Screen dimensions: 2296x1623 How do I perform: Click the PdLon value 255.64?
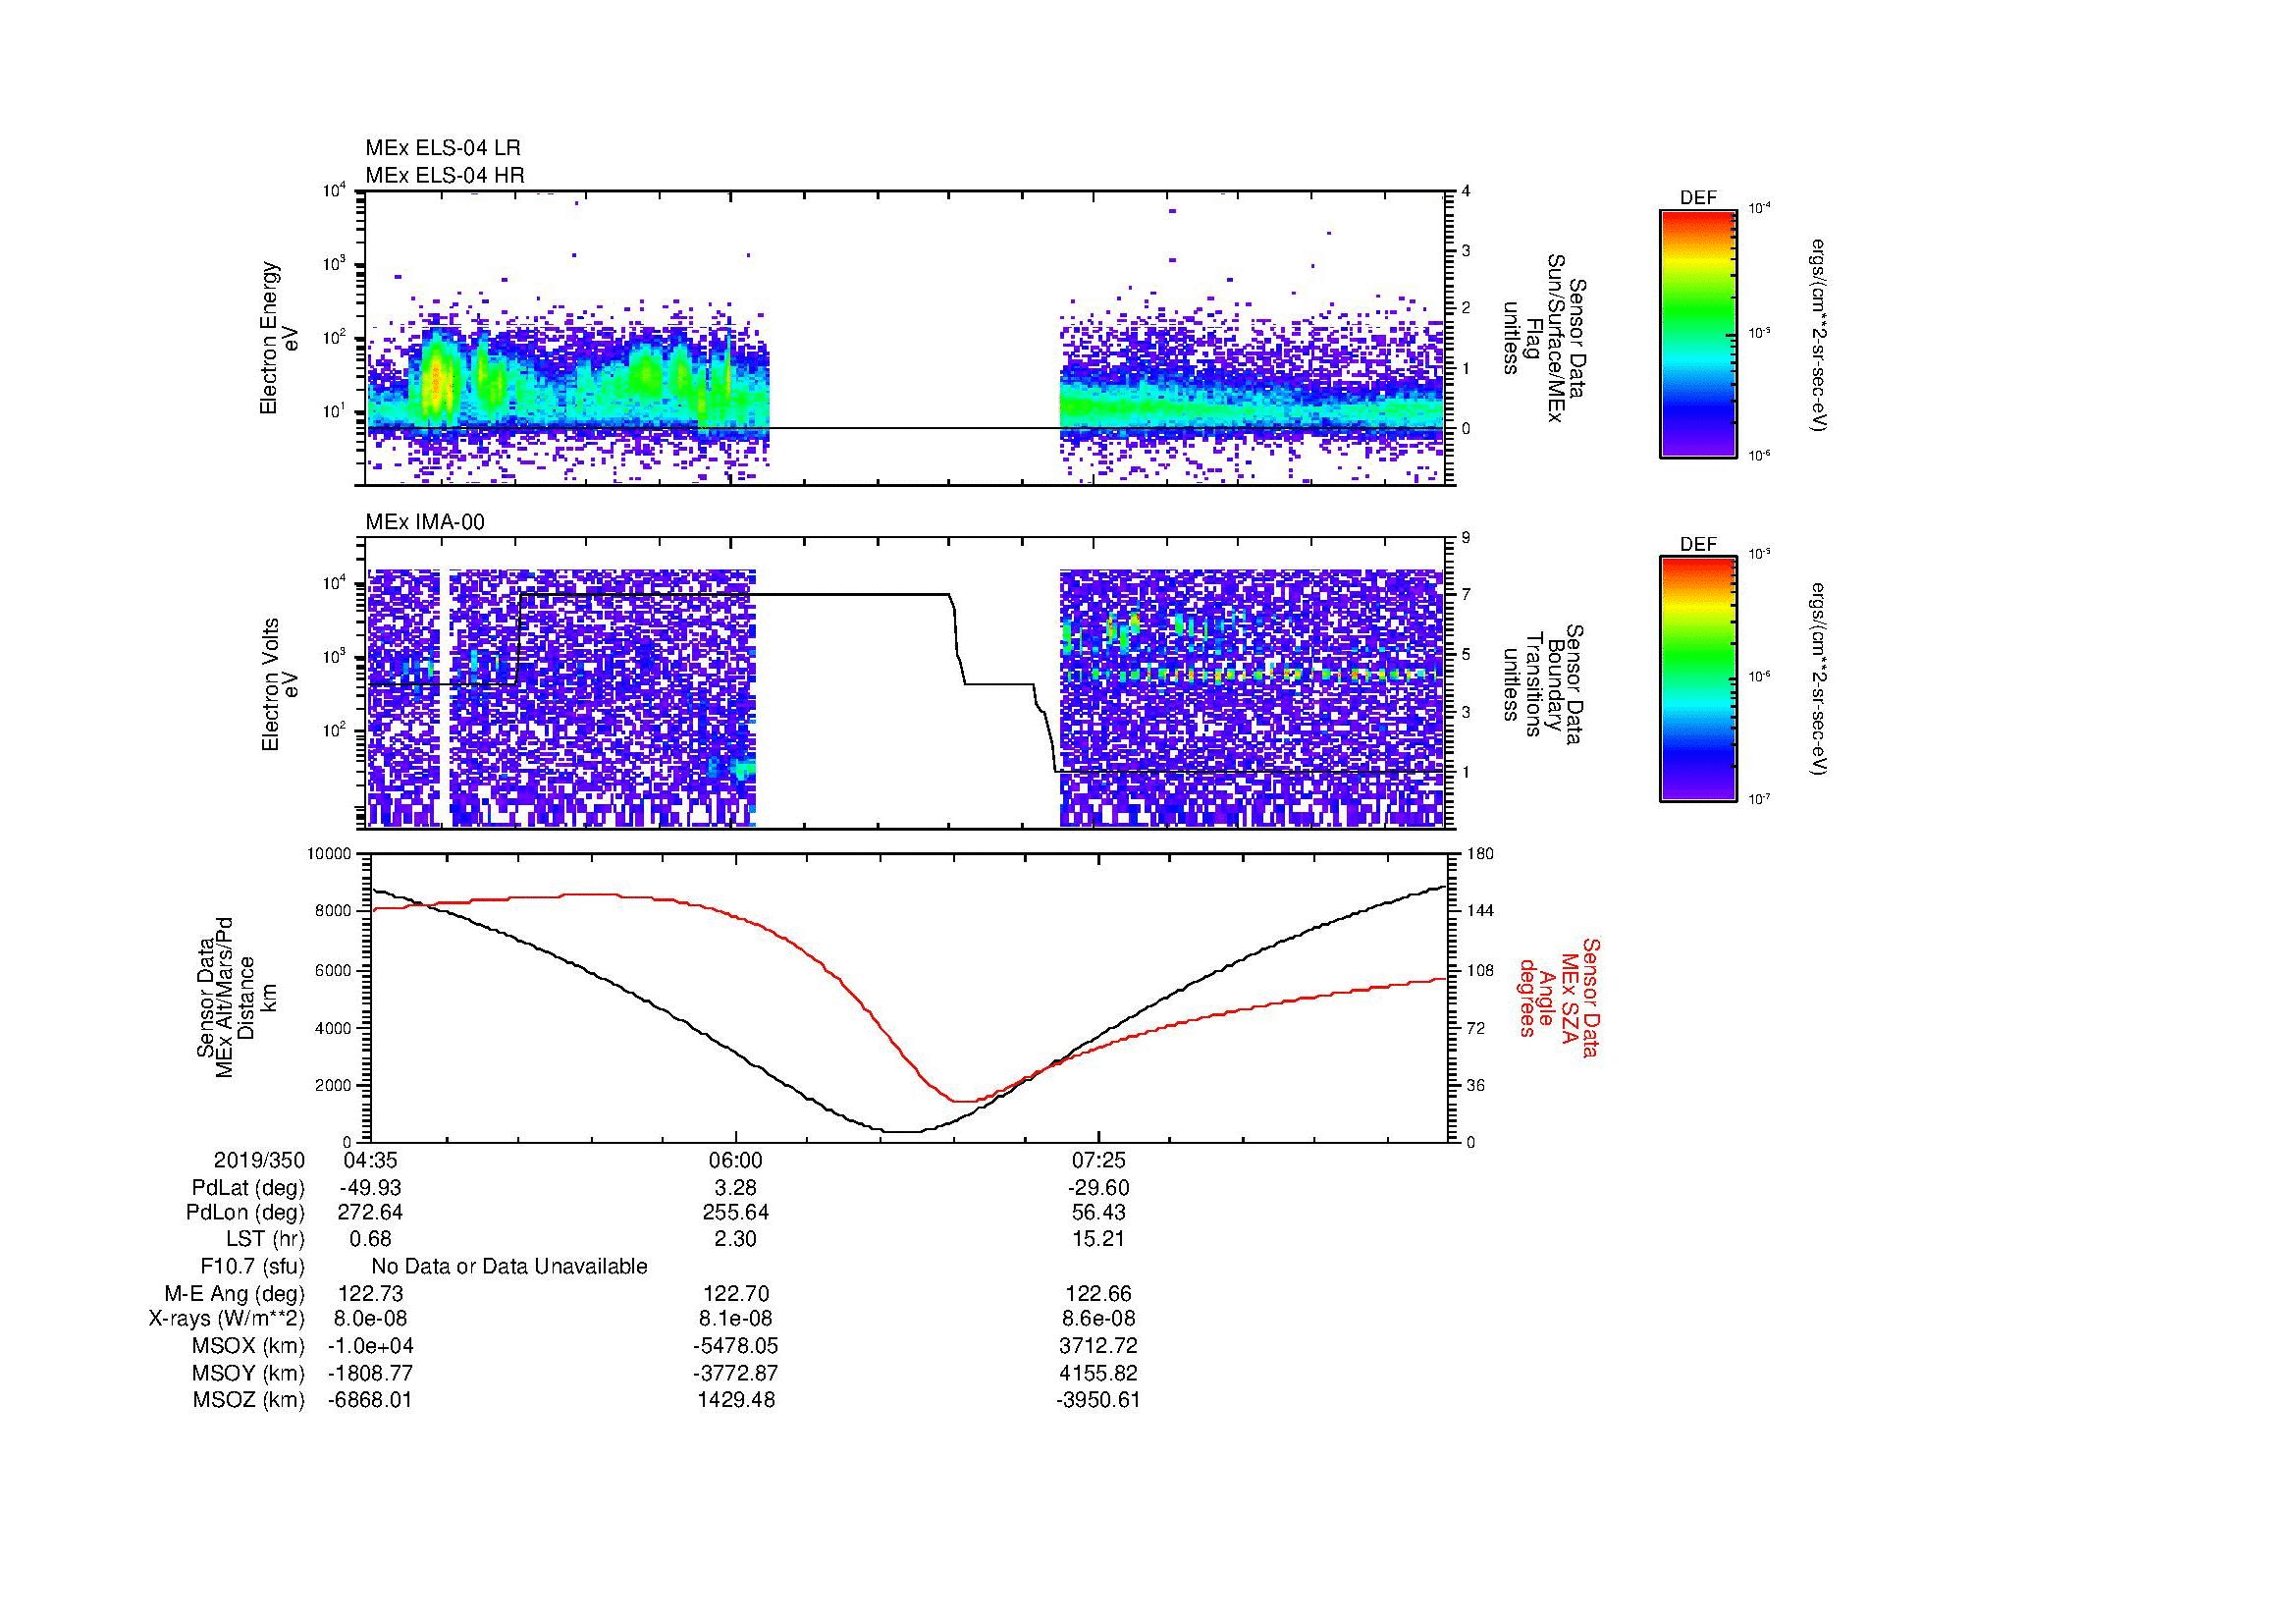(x=735, y=1213)
